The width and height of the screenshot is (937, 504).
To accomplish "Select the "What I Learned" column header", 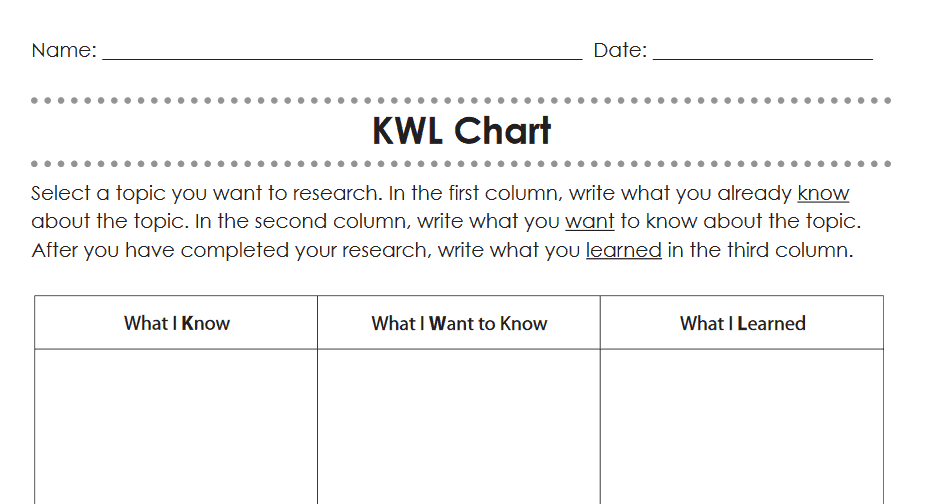I will tap(742, 323).
